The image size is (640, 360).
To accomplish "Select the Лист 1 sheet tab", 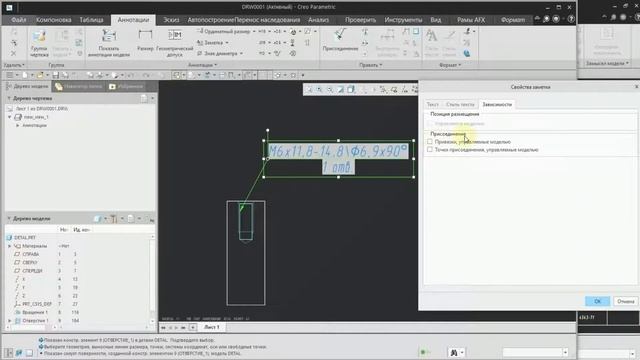I will tap(211, 327).
